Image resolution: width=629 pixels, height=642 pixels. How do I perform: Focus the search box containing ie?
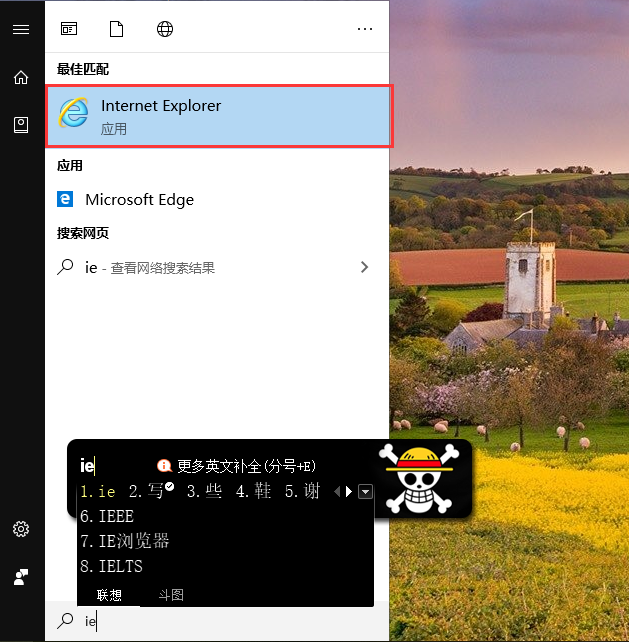217,621
